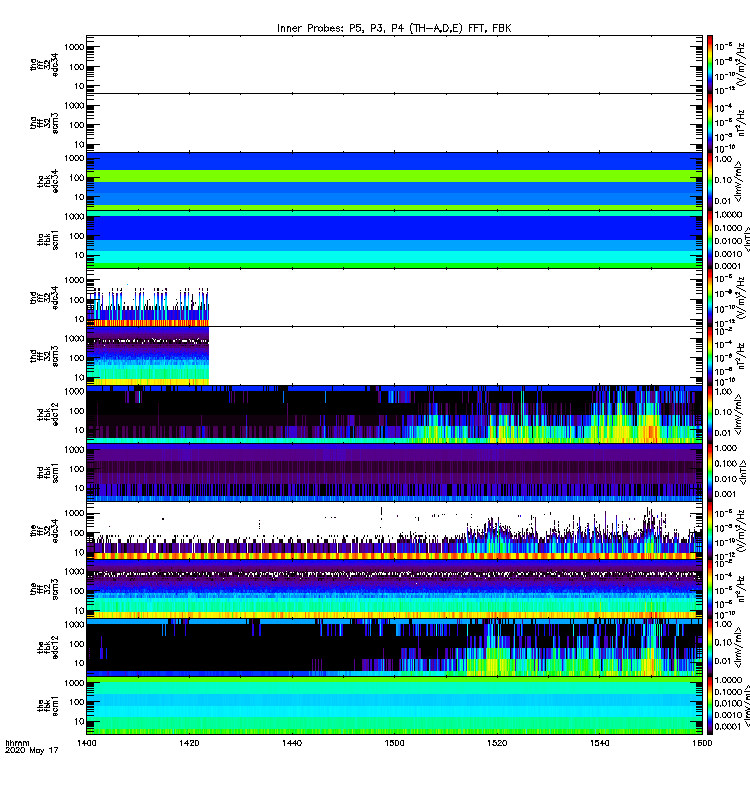
Task: Click the 1600 time tick label
Action: coord(702,743)
